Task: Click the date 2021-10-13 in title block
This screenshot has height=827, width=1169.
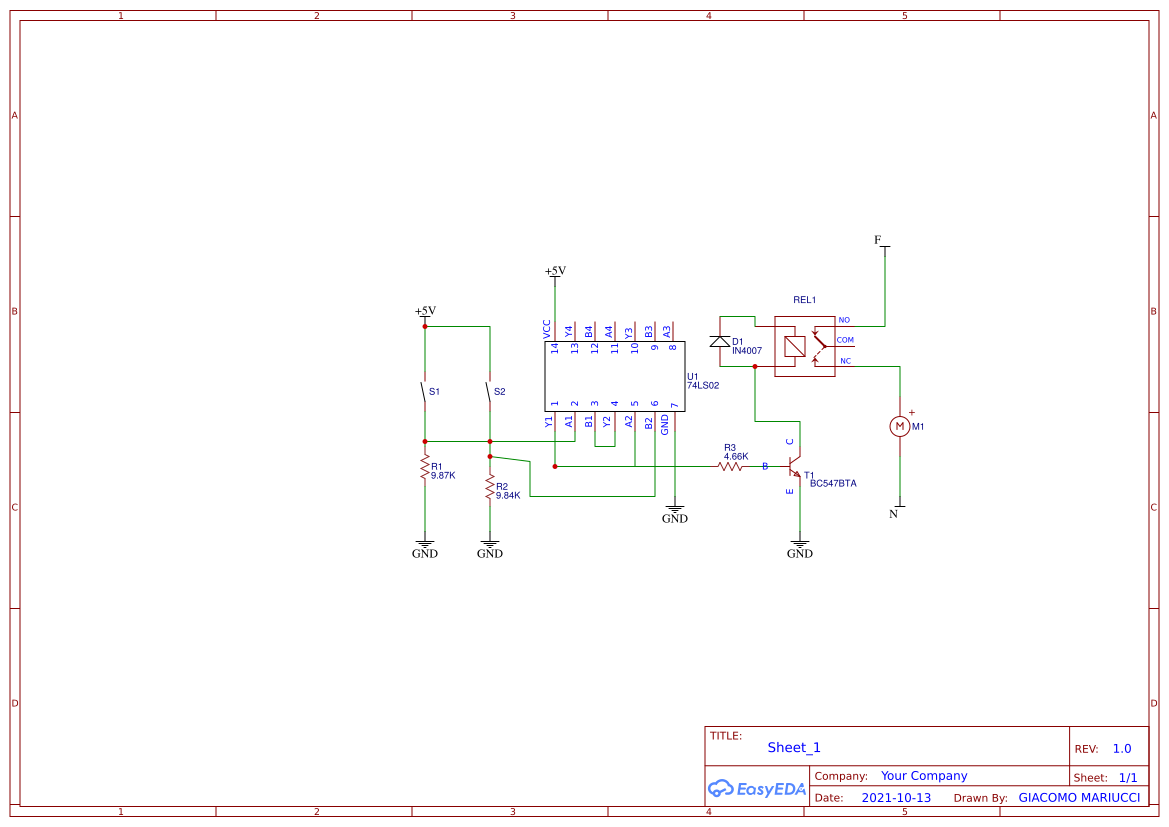Action: [894, 797]
